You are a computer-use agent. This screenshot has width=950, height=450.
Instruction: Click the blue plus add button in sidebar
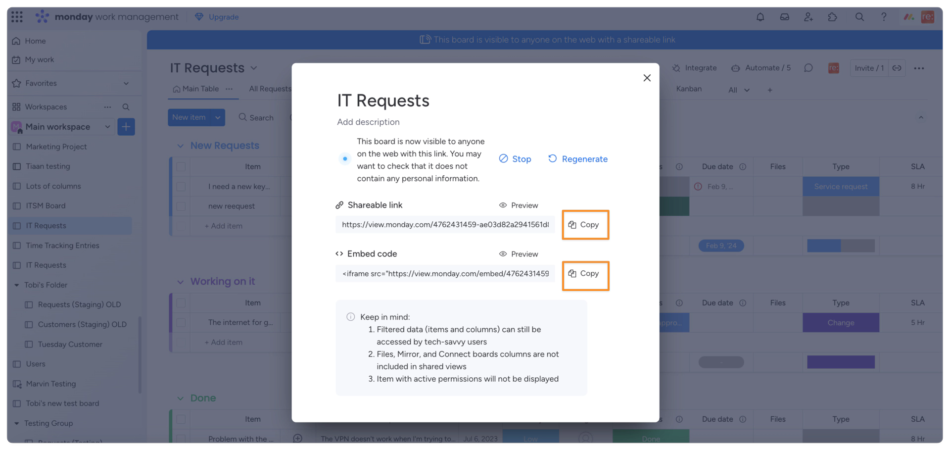pos(126,127)
